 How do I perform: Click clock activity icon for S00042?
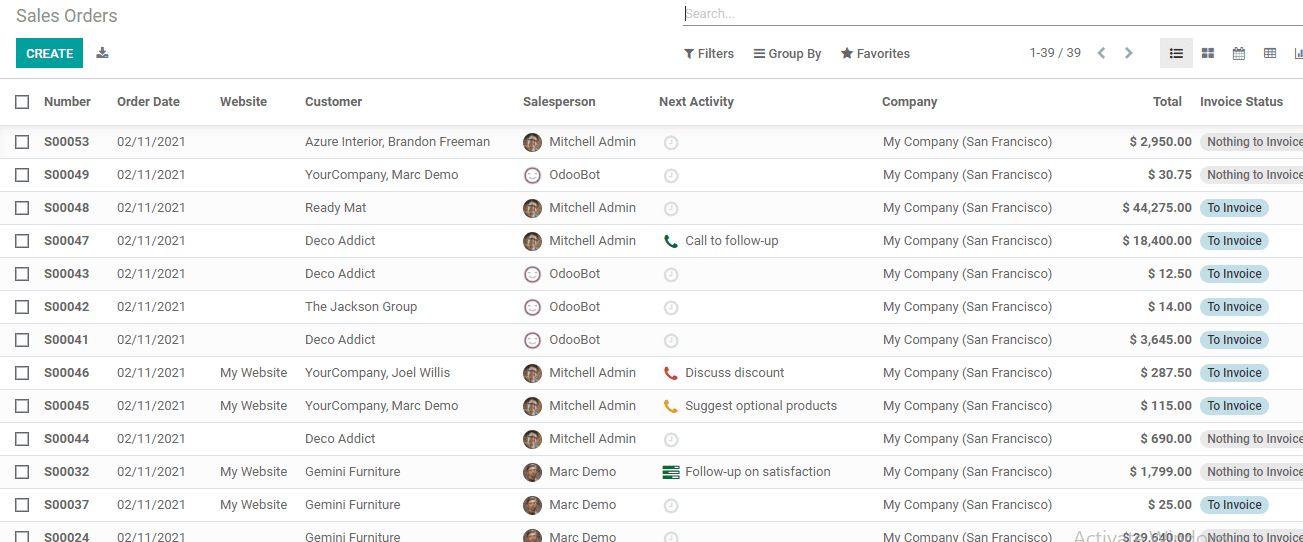coord(671,308)
